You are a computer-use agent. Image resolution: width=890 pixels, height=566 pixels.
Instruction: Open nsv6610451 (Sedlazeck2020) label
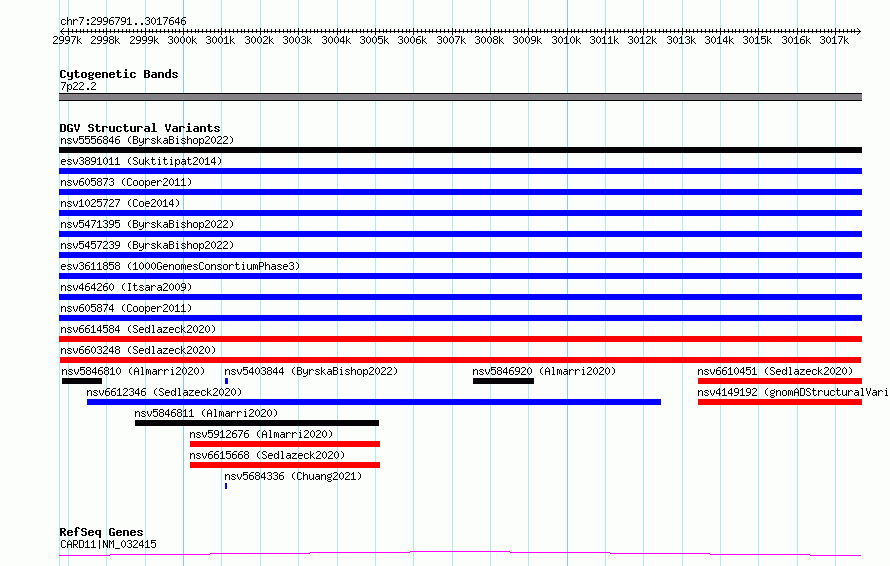pos(775,371)
